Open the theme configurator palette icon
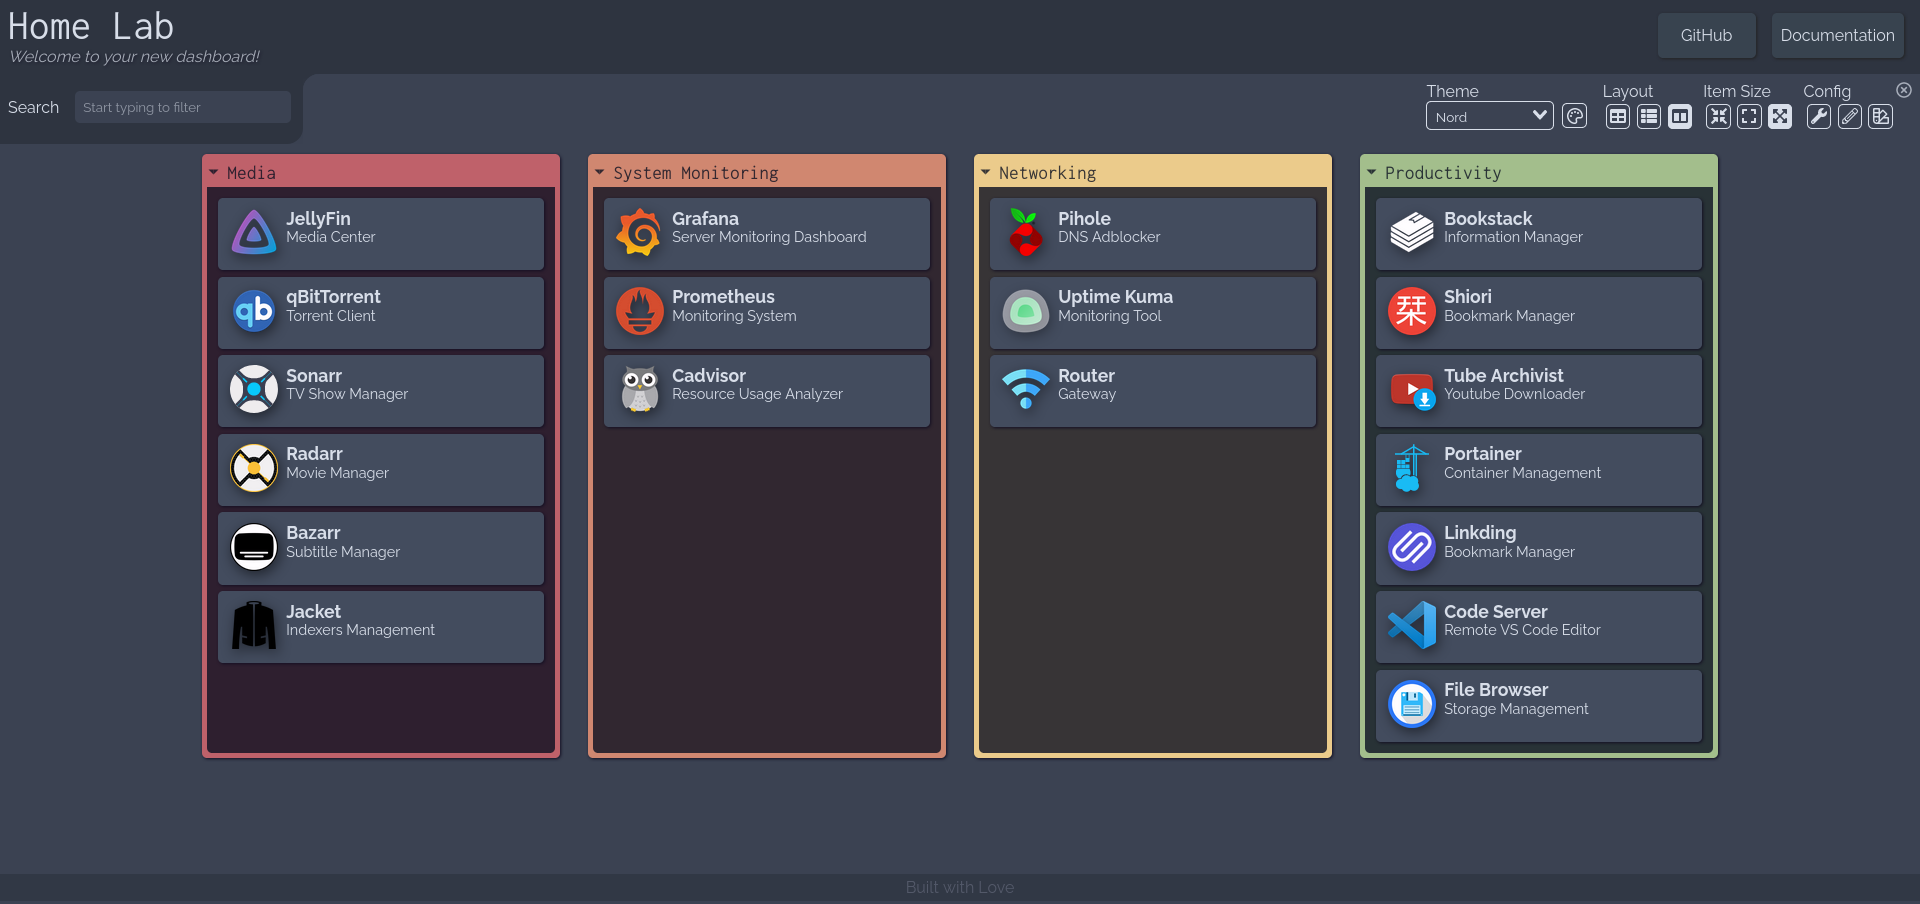This screenshot has width=1920, height=904. (1574, 117)
